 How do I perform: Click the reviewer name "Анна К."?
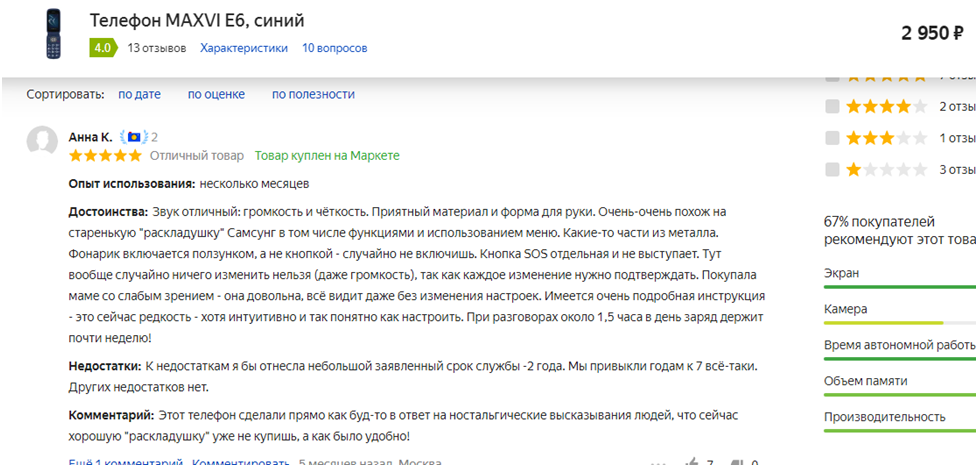click(x=90, y=137)
